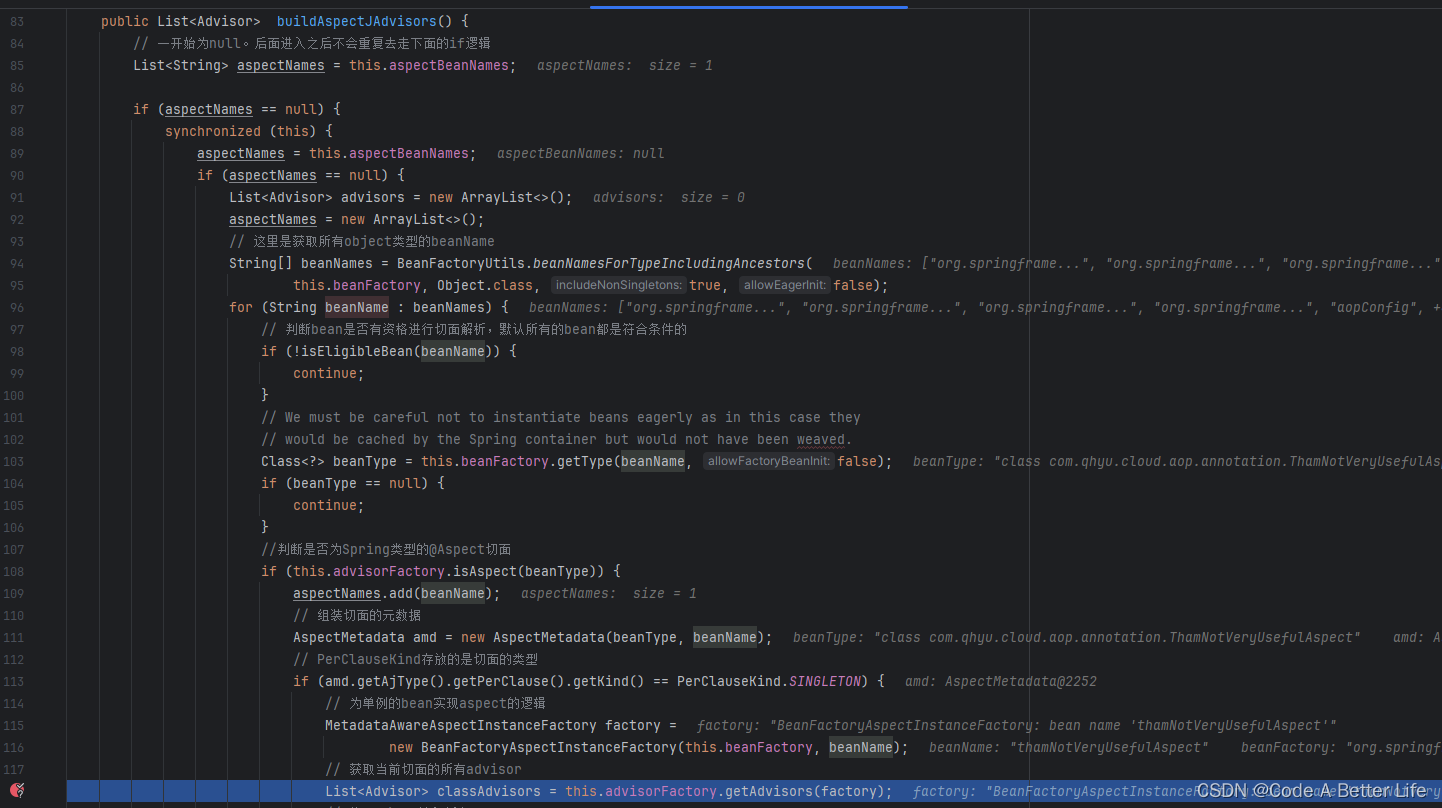The width and height of the screenshot is (1442, 808).
Task: Click the includeNonSingletons parameter hint
Action: [x=619, y=285]
